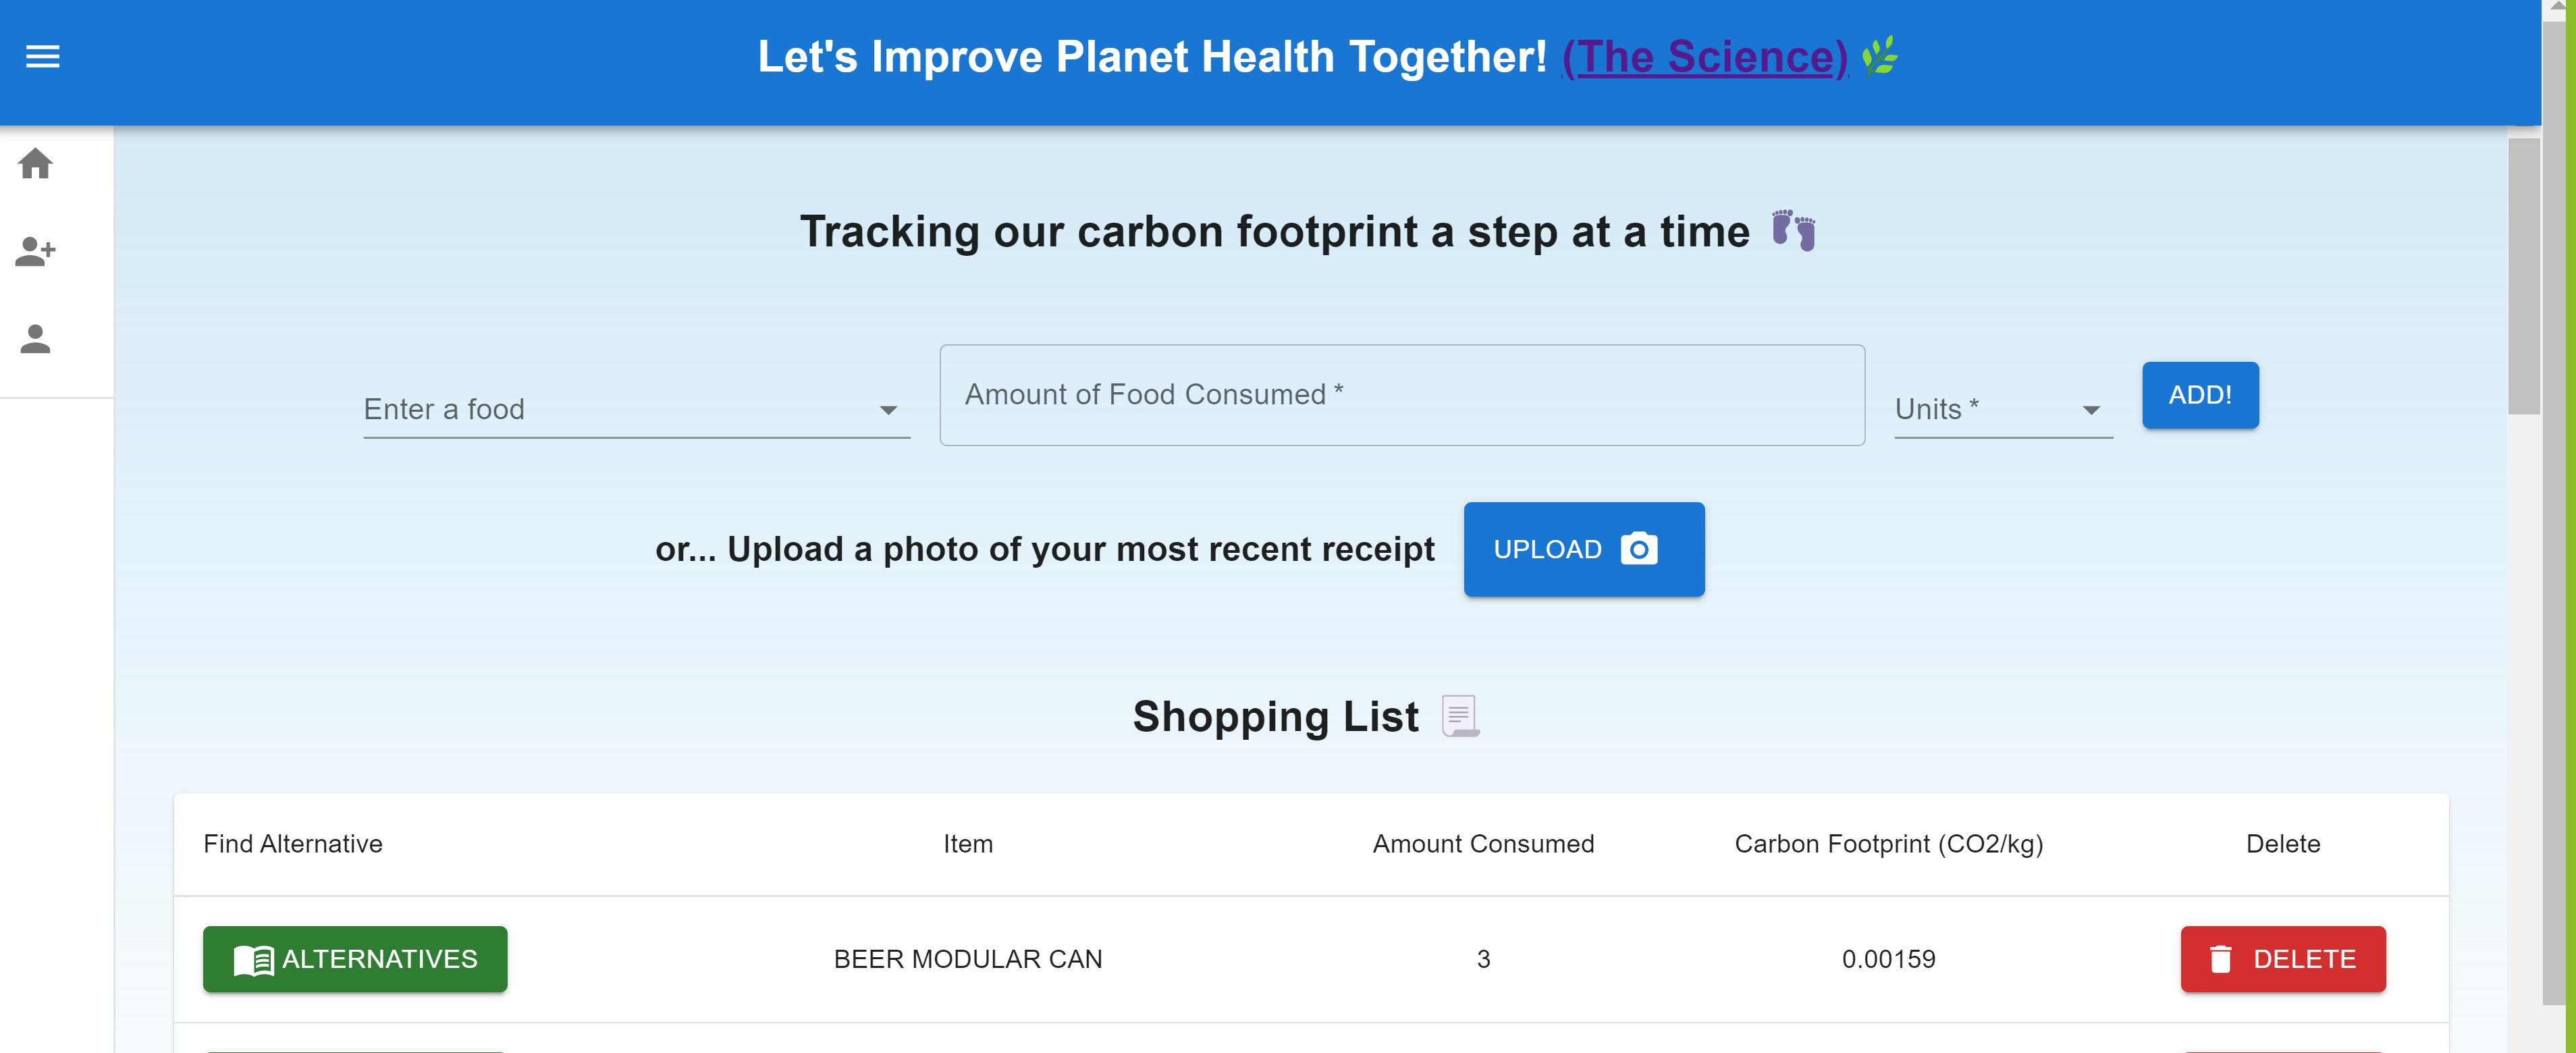The width and height of the screenshot is (2576, 1053).
Task: Go to the Home page icon
Action: point(36,163)
